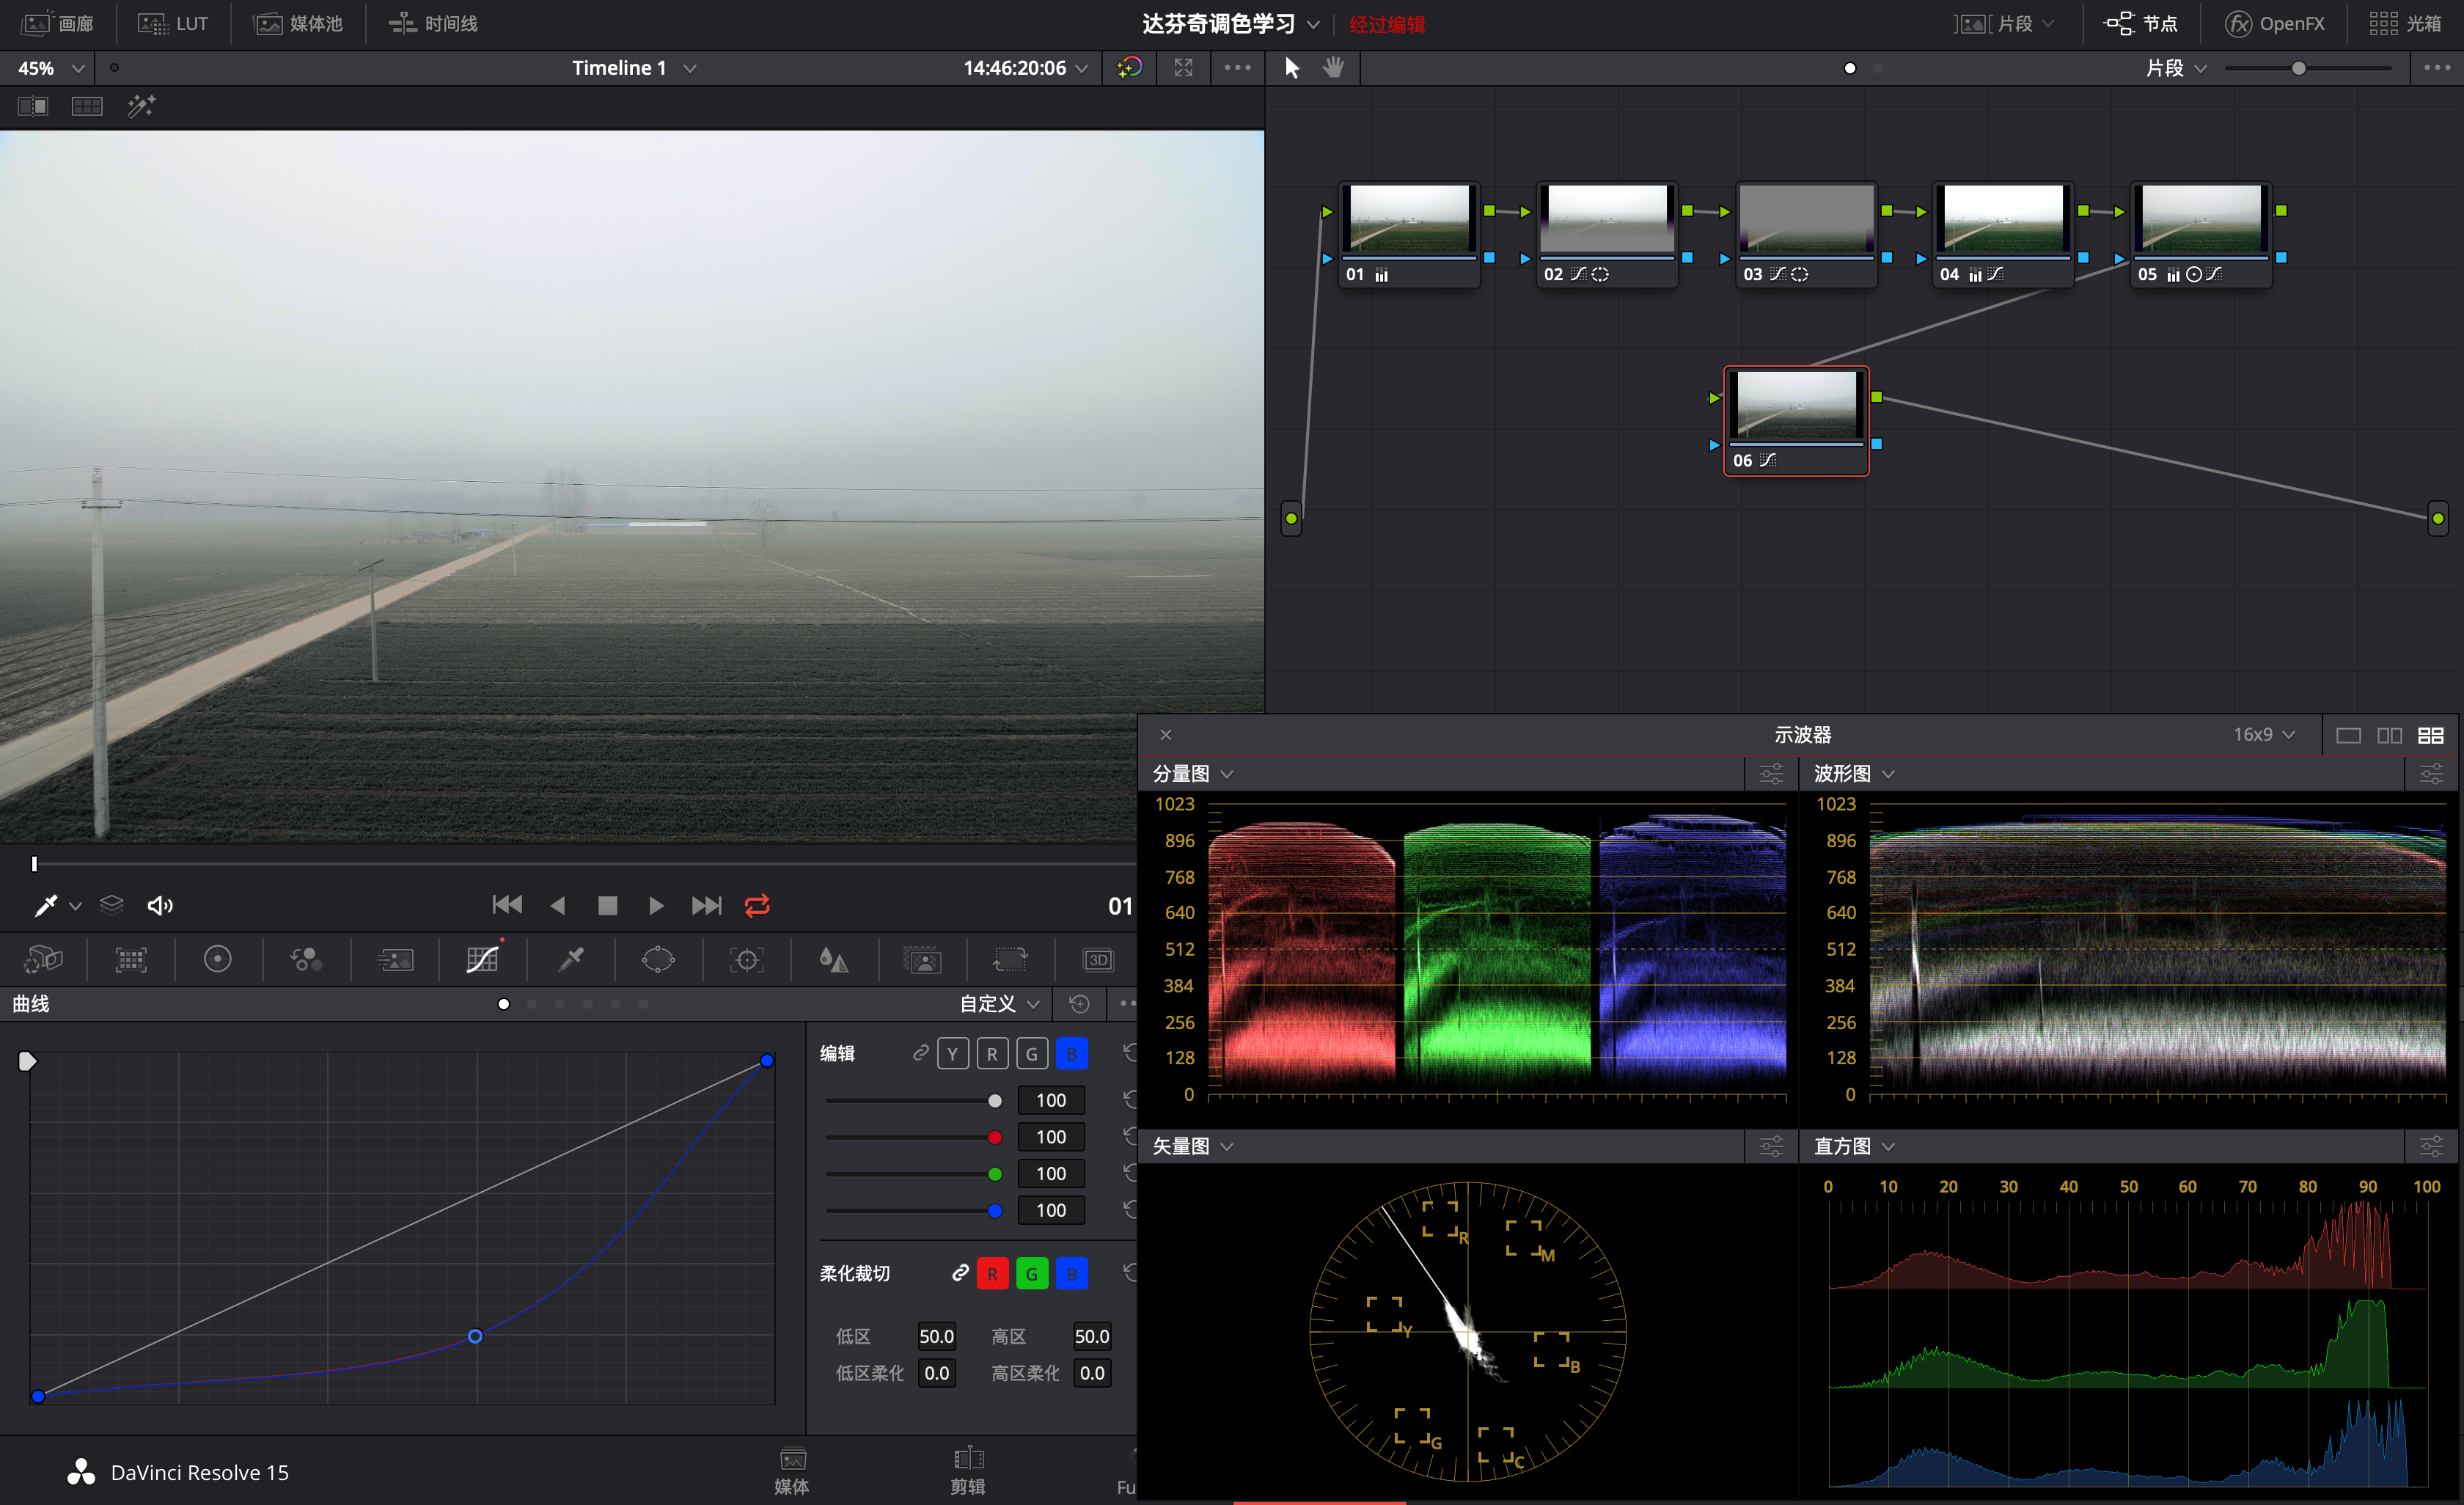Open the Tracker palette icon
This screenshot has width=2464, height=1505.
click(x=746, y=959)
